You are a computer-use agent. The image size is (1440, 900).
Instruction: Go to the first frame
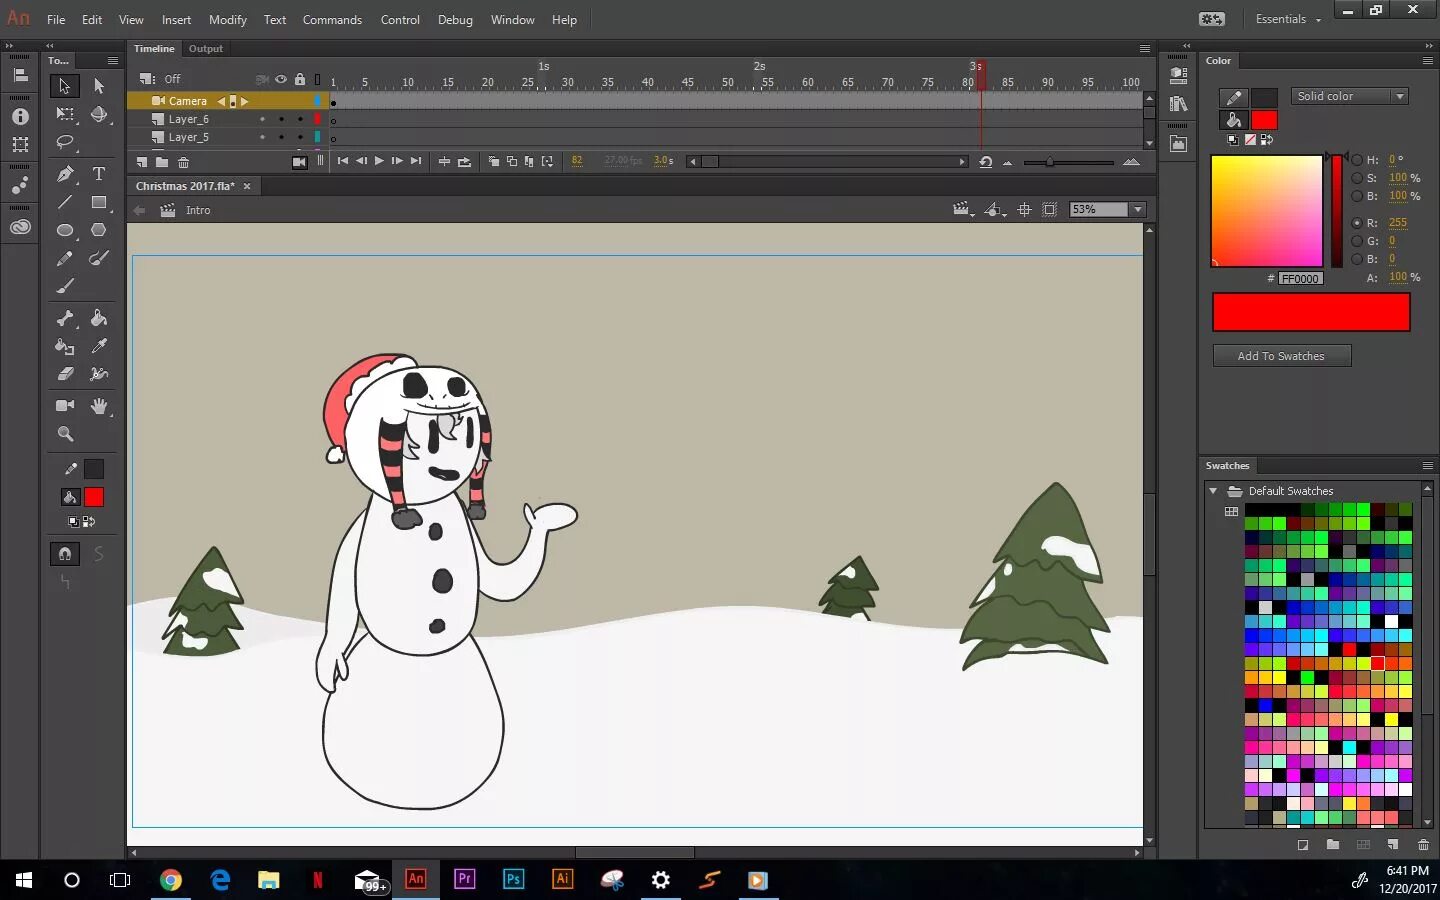pyautogui.click(x=343, y=161)
